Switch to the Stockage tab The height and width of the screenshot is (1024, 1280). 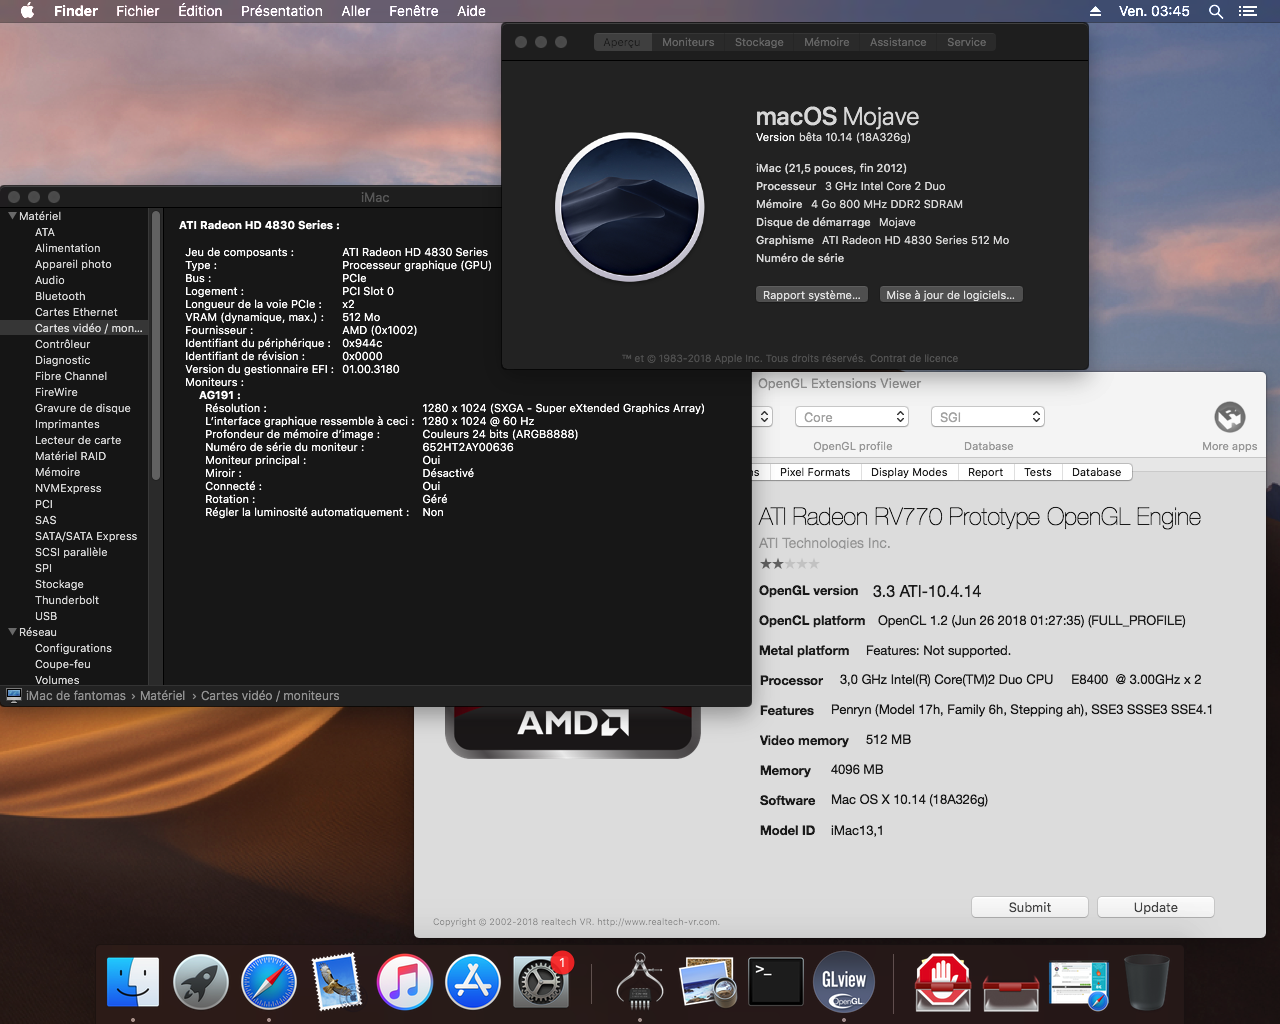(x=759, y=42)
